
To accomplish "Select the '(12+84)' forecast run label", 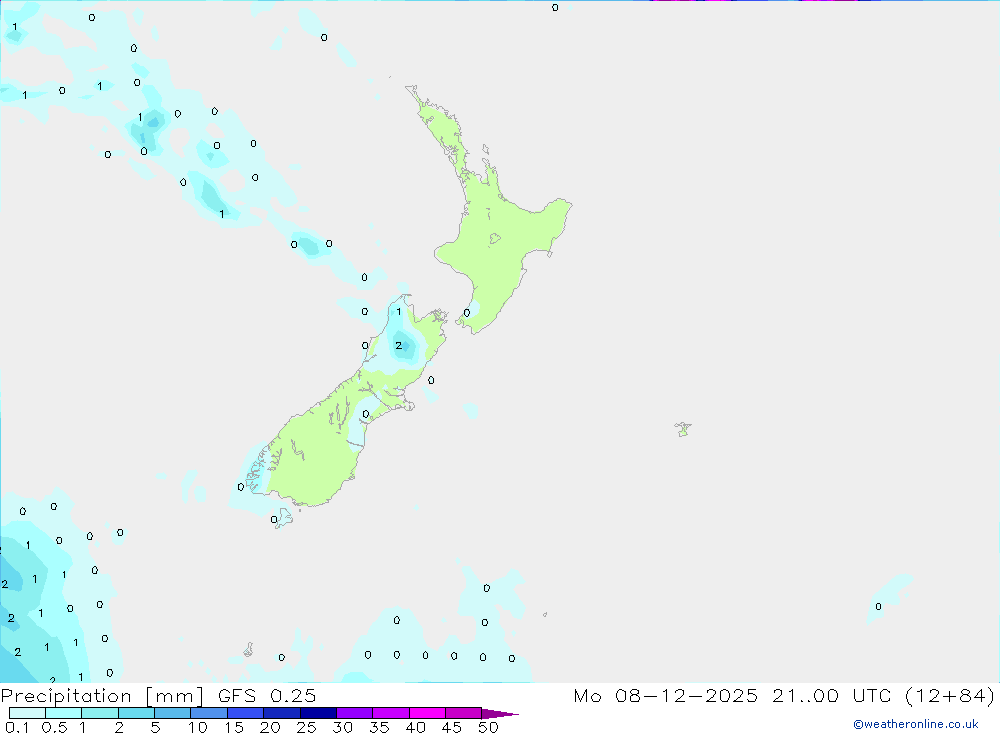I will [x=950, y=695].
